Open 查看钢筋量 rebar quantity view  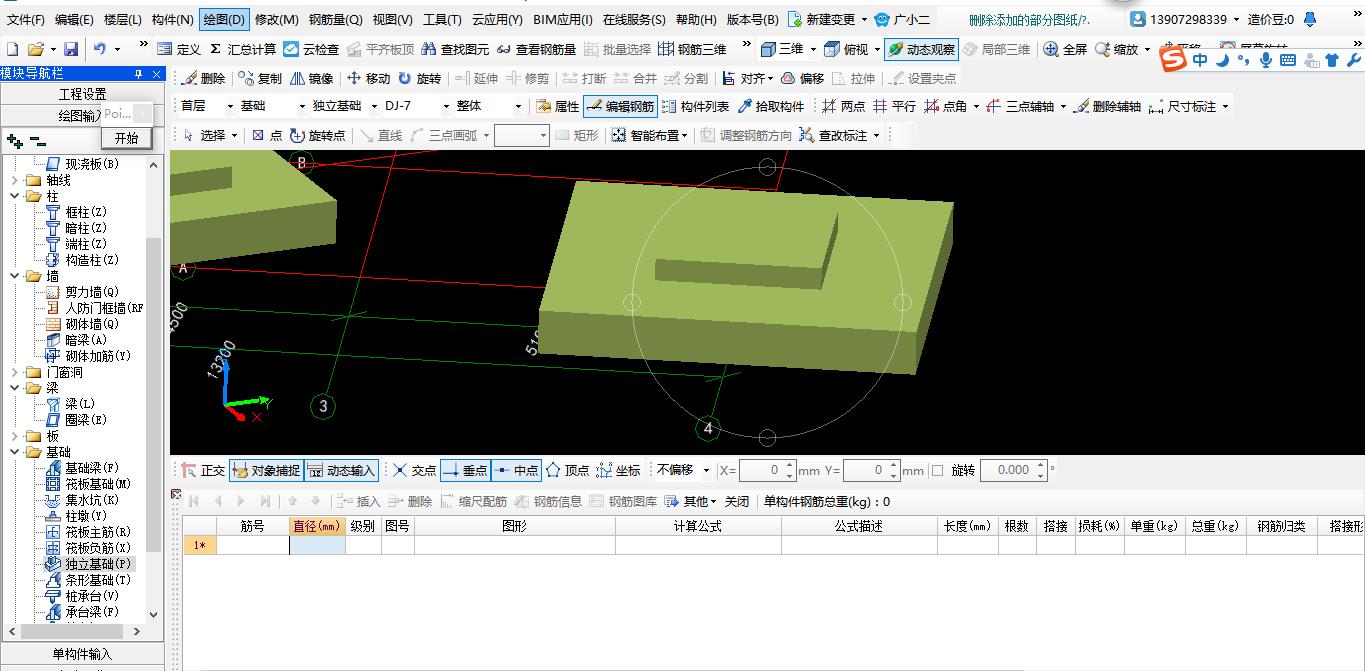(x=536, y=49)
